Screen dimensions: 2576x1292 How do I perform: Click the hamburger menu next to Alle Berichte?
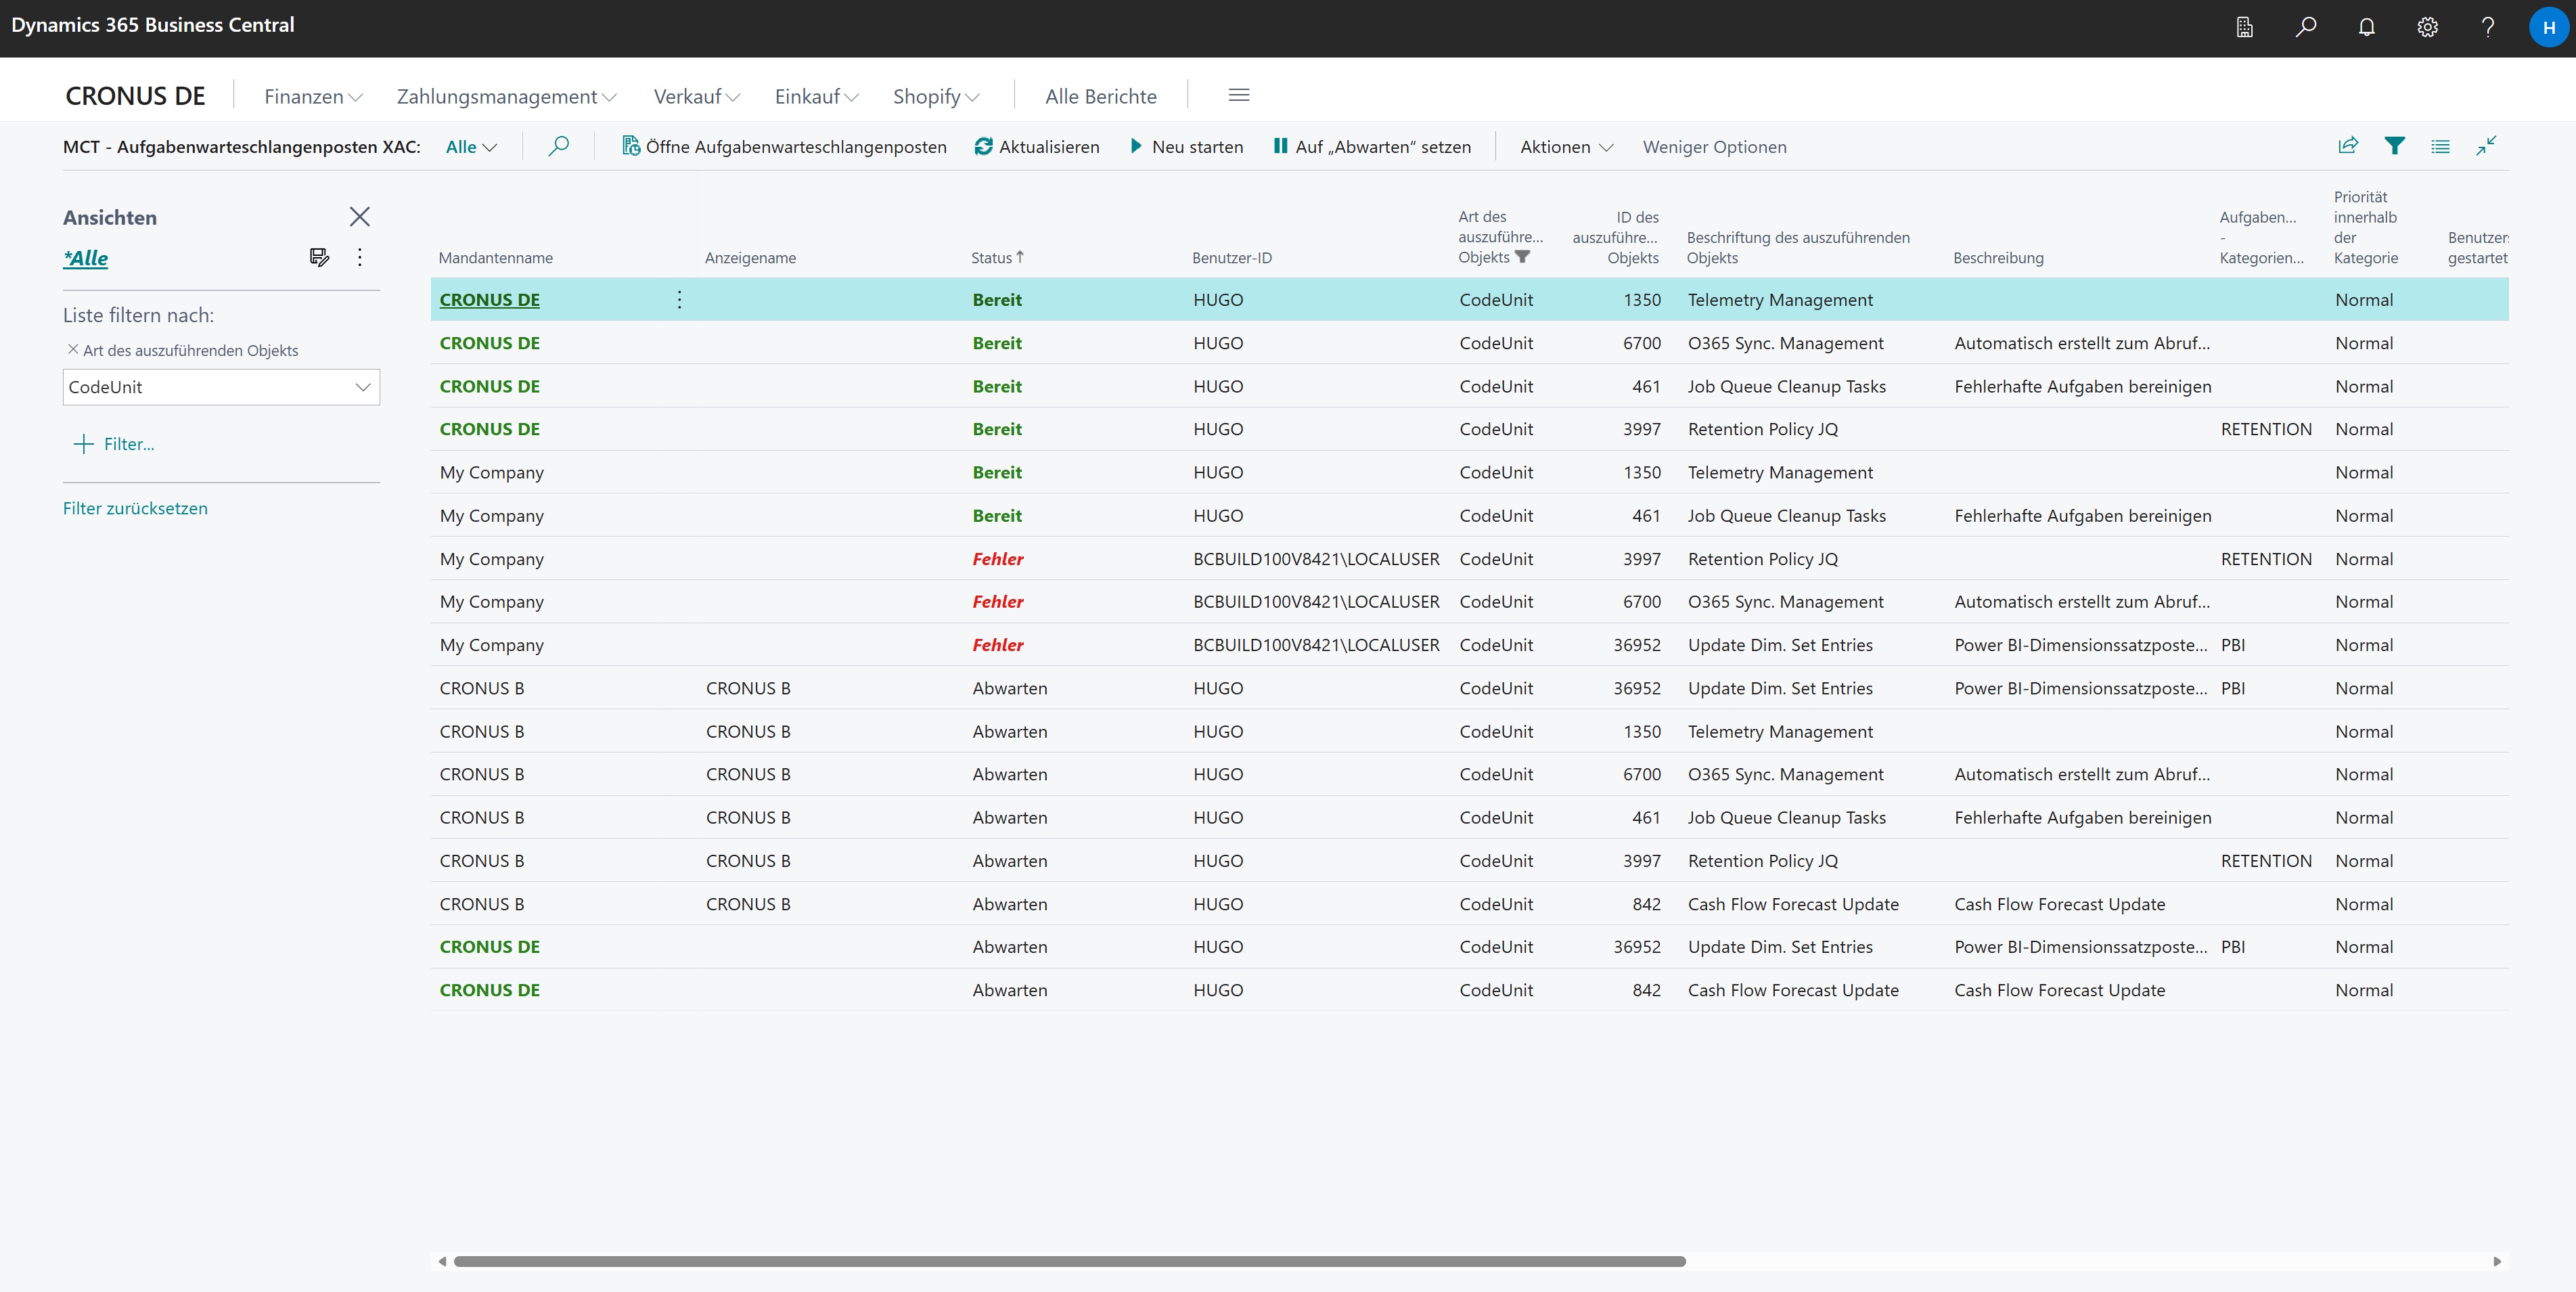[1239, 95]
